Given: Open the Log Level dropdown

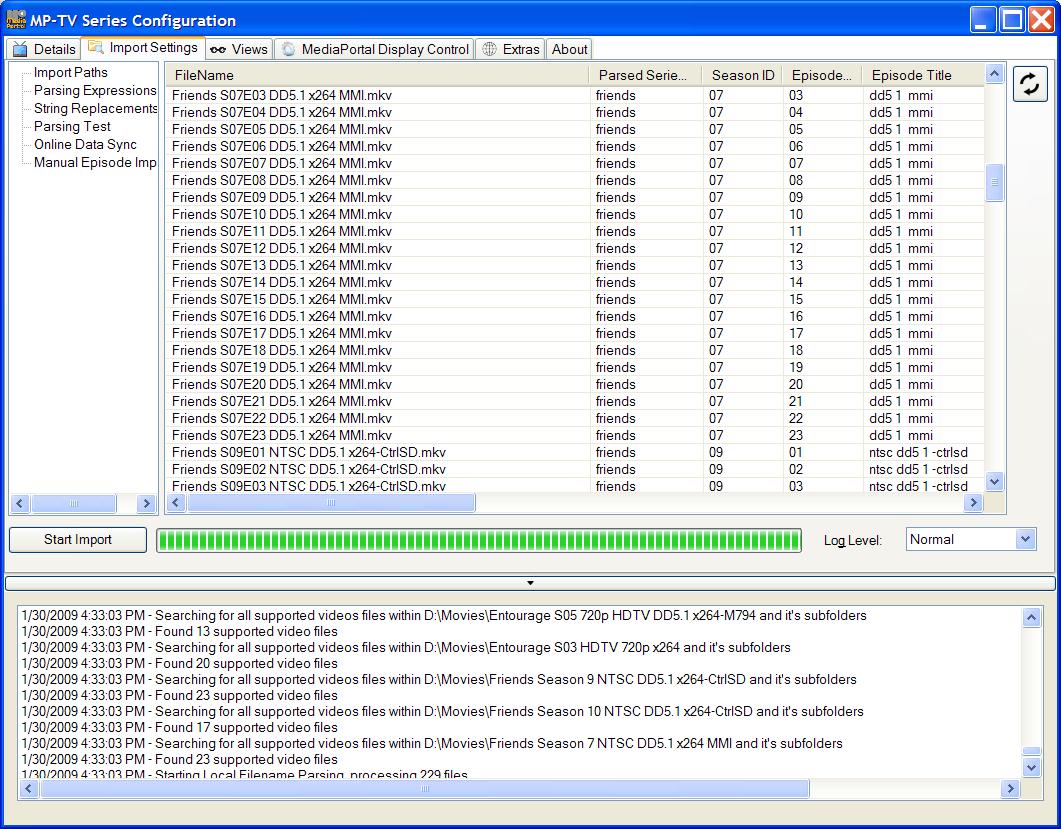Looking at the screenshot, I should pos(971,539).
